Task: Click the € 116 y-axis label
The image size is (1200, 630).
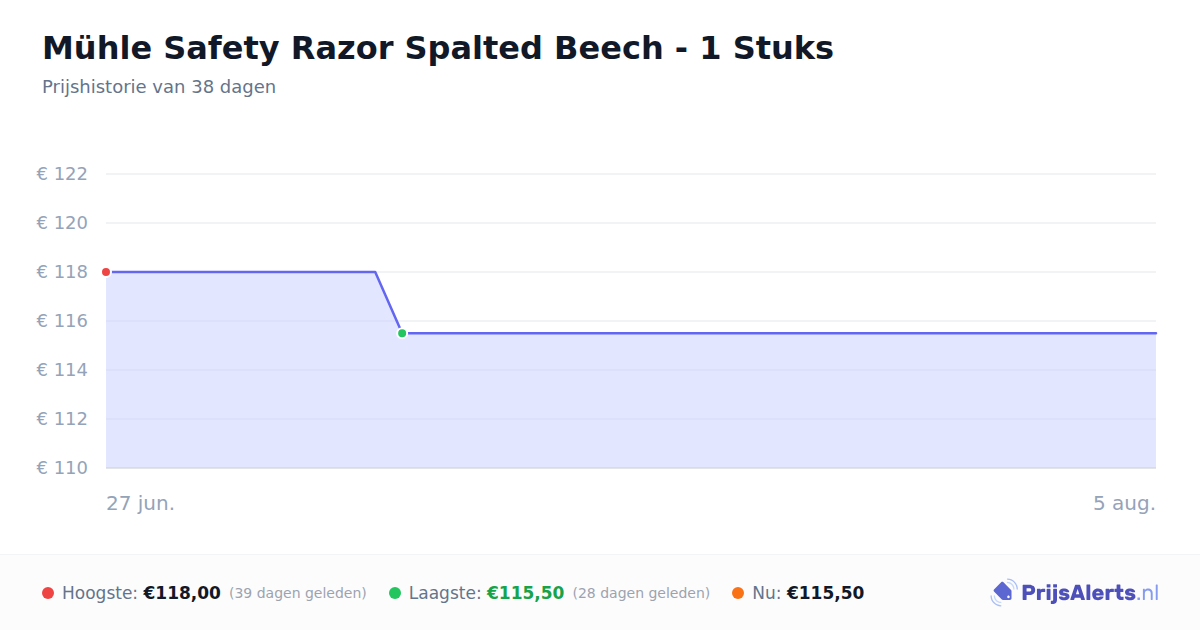Action: (x=62, y=321)
